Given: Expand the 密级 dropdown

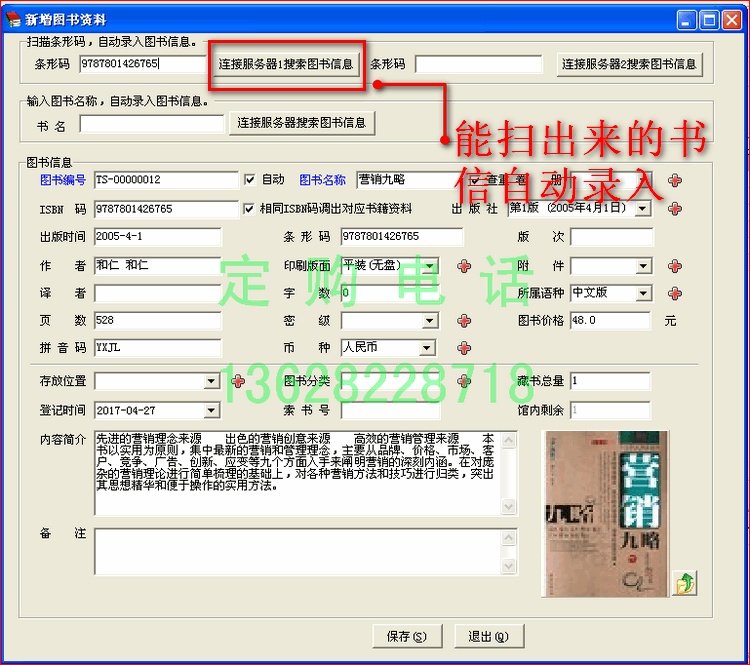Looking at the screenshot, I should tap(430, 321).
